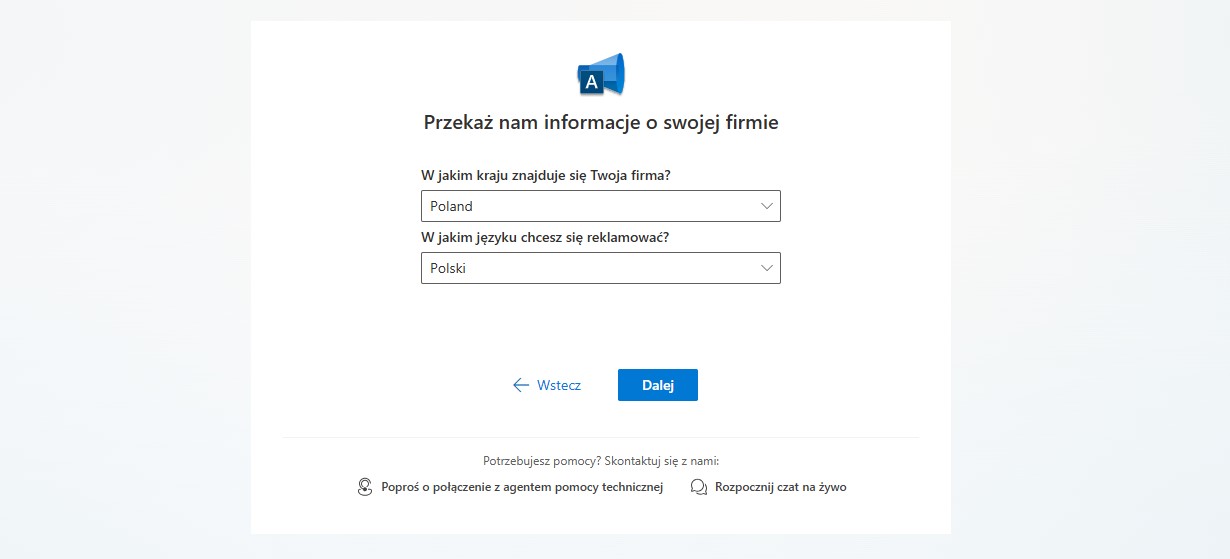The width and height of the screenshot is (1230, 559).
Task: Open the combo box showing Poland
Action: pyautogui.click(x=601, y=206)
